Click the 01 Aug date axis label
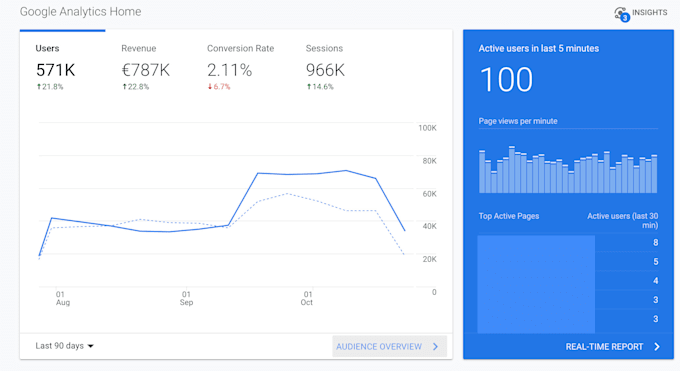 pos(62,299)
